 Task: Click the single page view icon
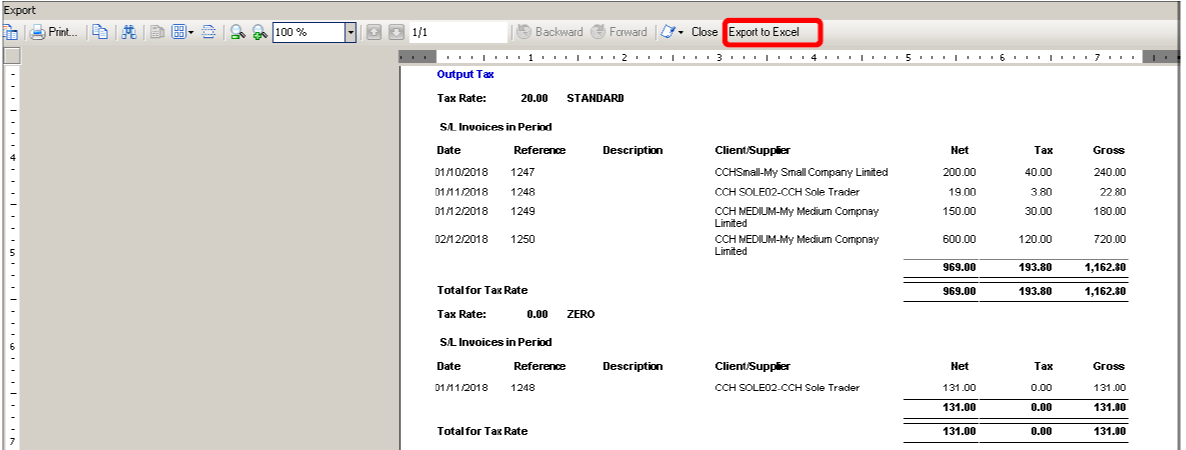(x=158, y=33)
